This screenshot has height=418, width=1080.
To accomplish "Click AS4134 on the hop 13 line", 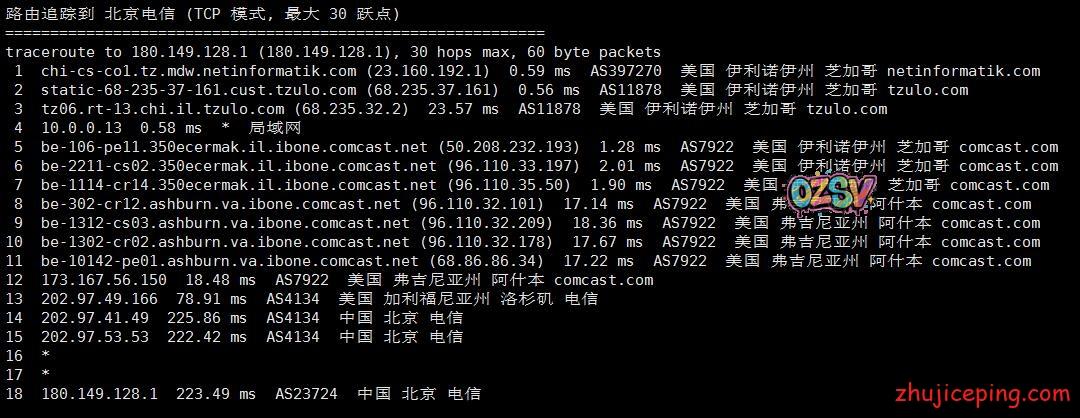I will click(x=293, y=299).
